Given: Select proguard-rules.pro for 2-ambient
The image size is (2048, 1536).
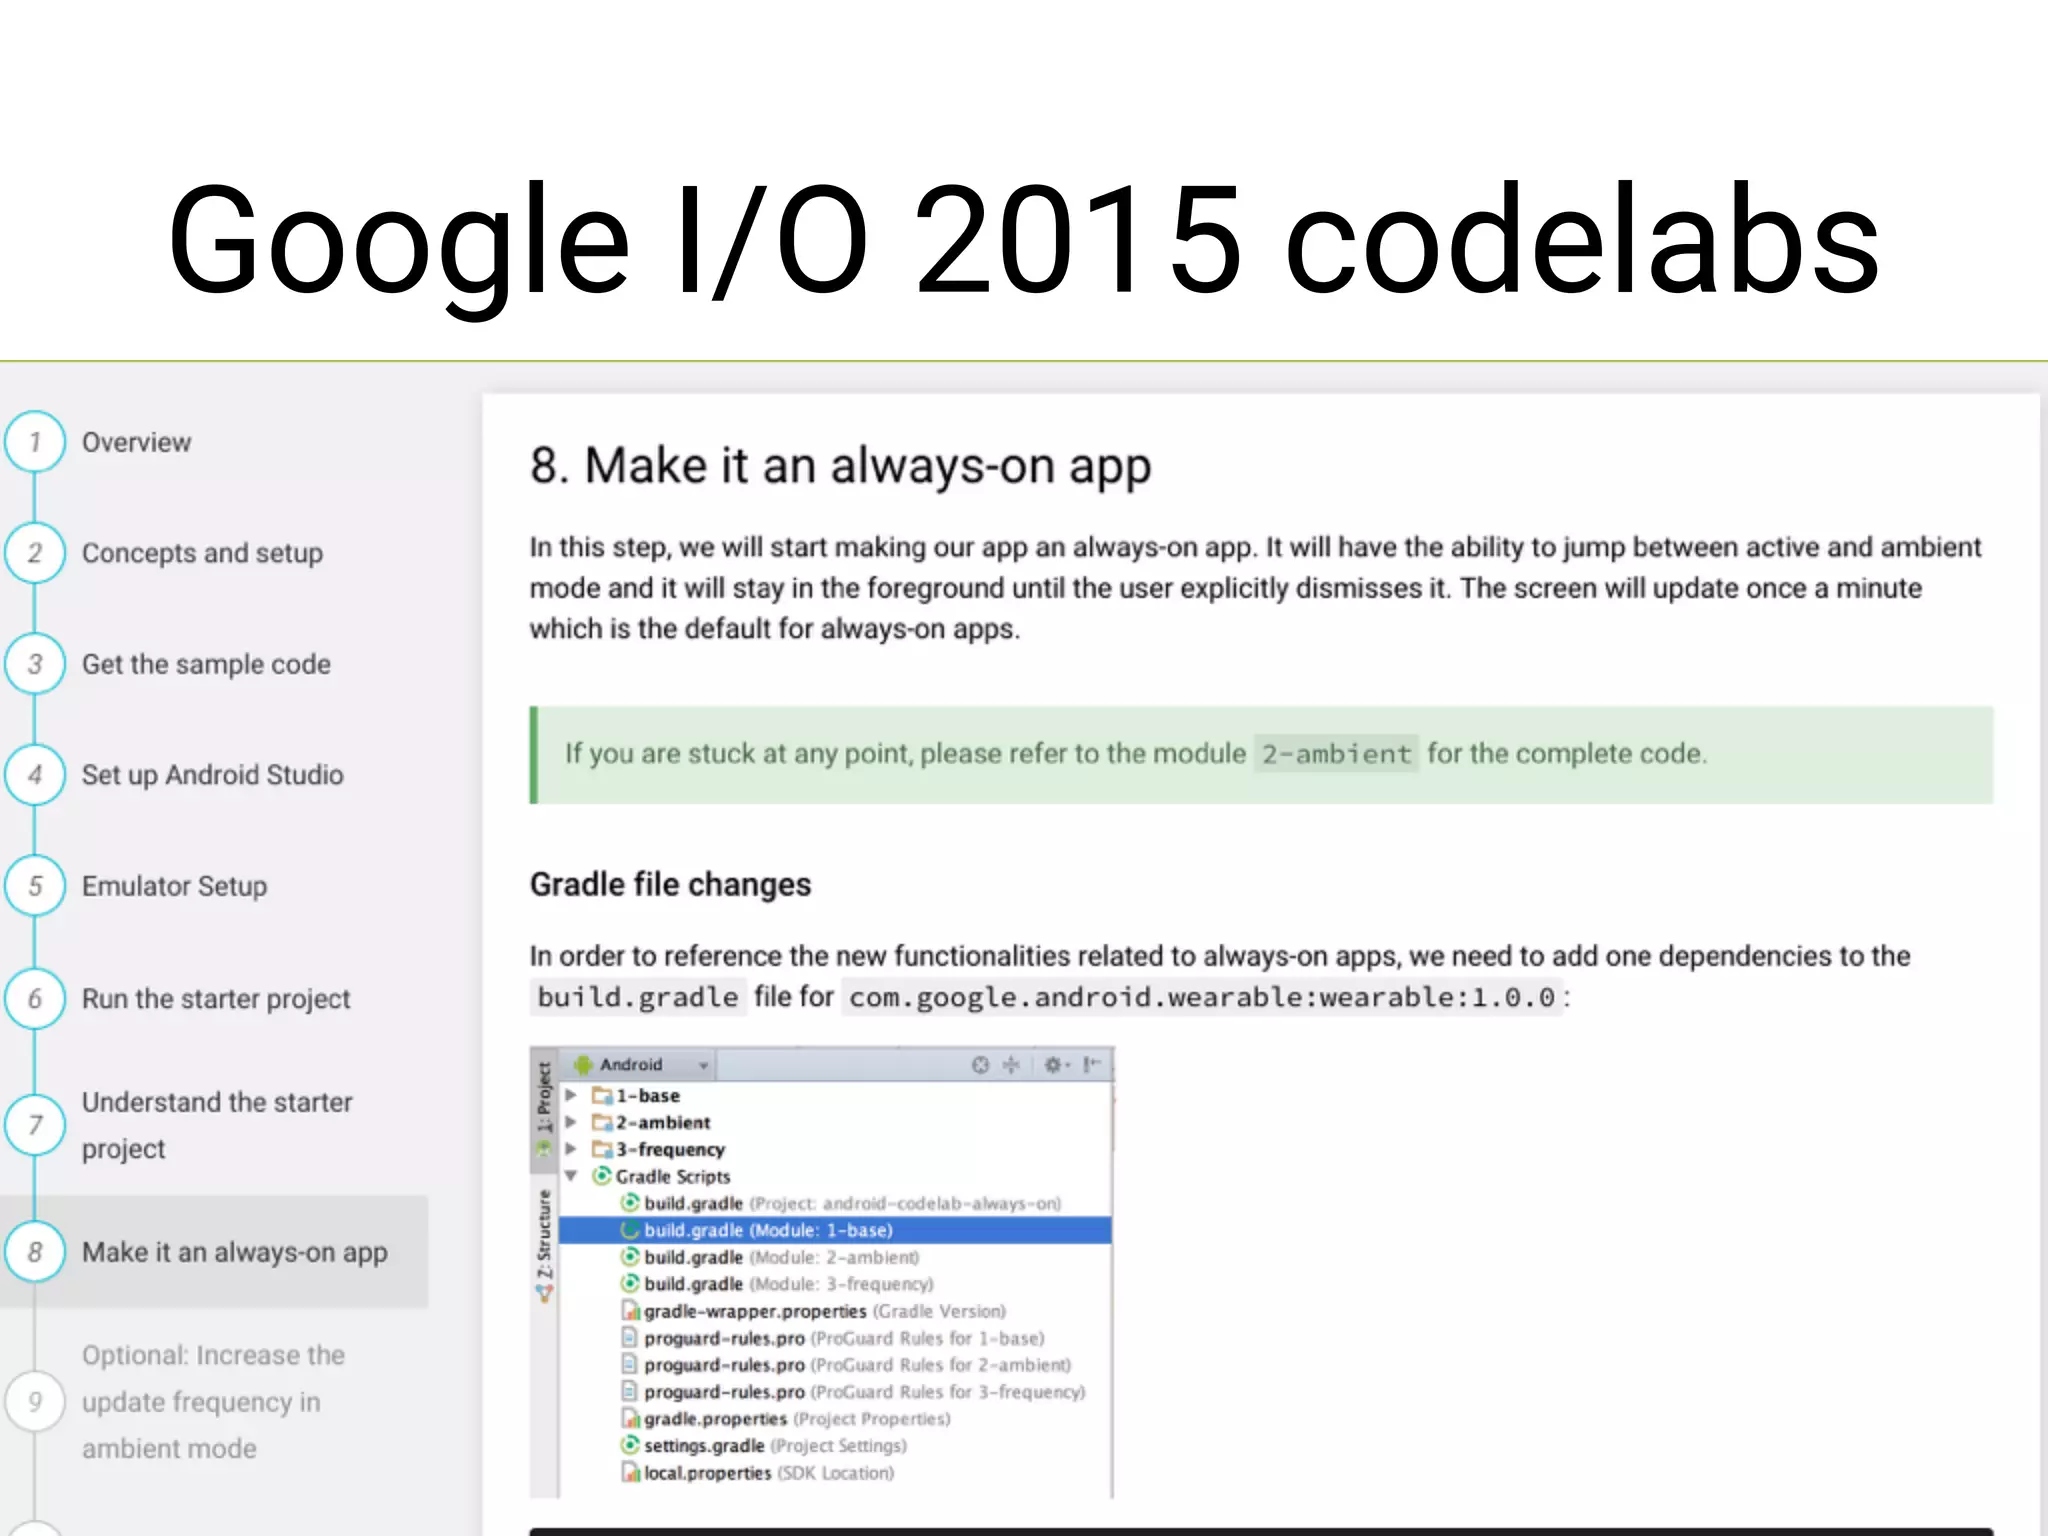Looking at the screenshot, I should pyautogui.click(x=846, y=1365).
